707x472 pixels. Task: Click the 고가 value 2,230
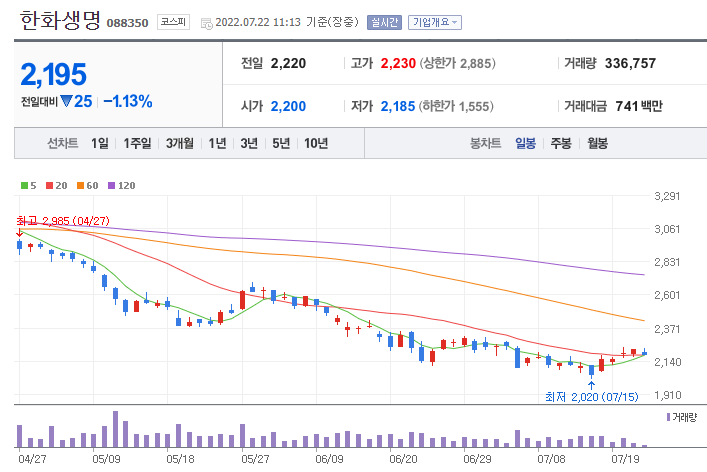[x=398, y=63]
